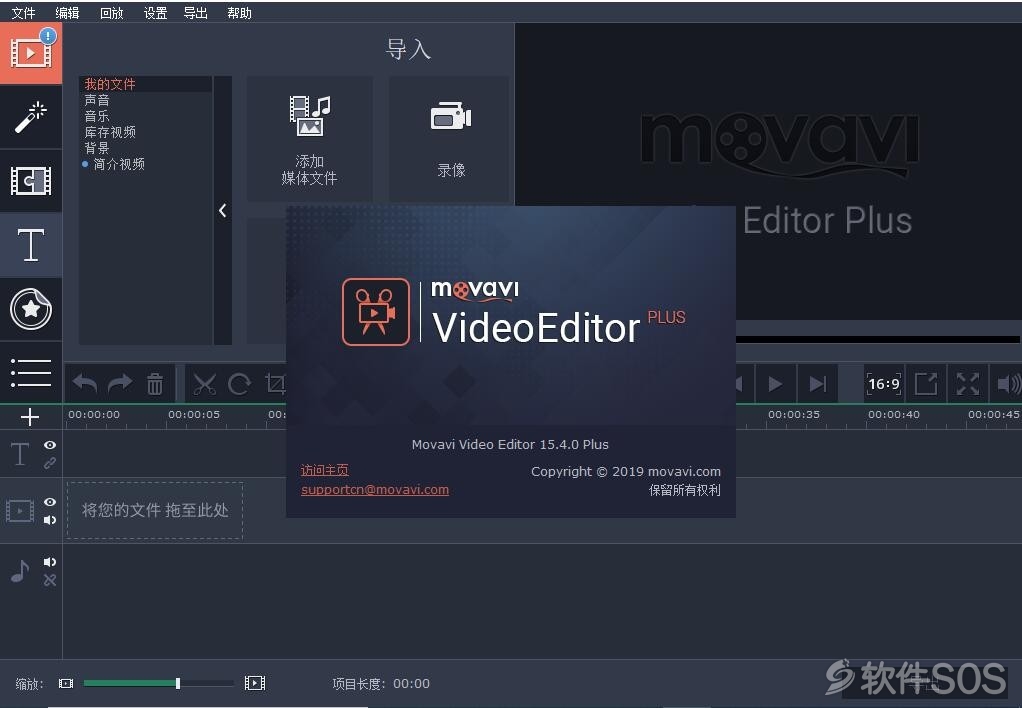Select the Crop tool icon

pyautogui.click(x=275, y=383)
